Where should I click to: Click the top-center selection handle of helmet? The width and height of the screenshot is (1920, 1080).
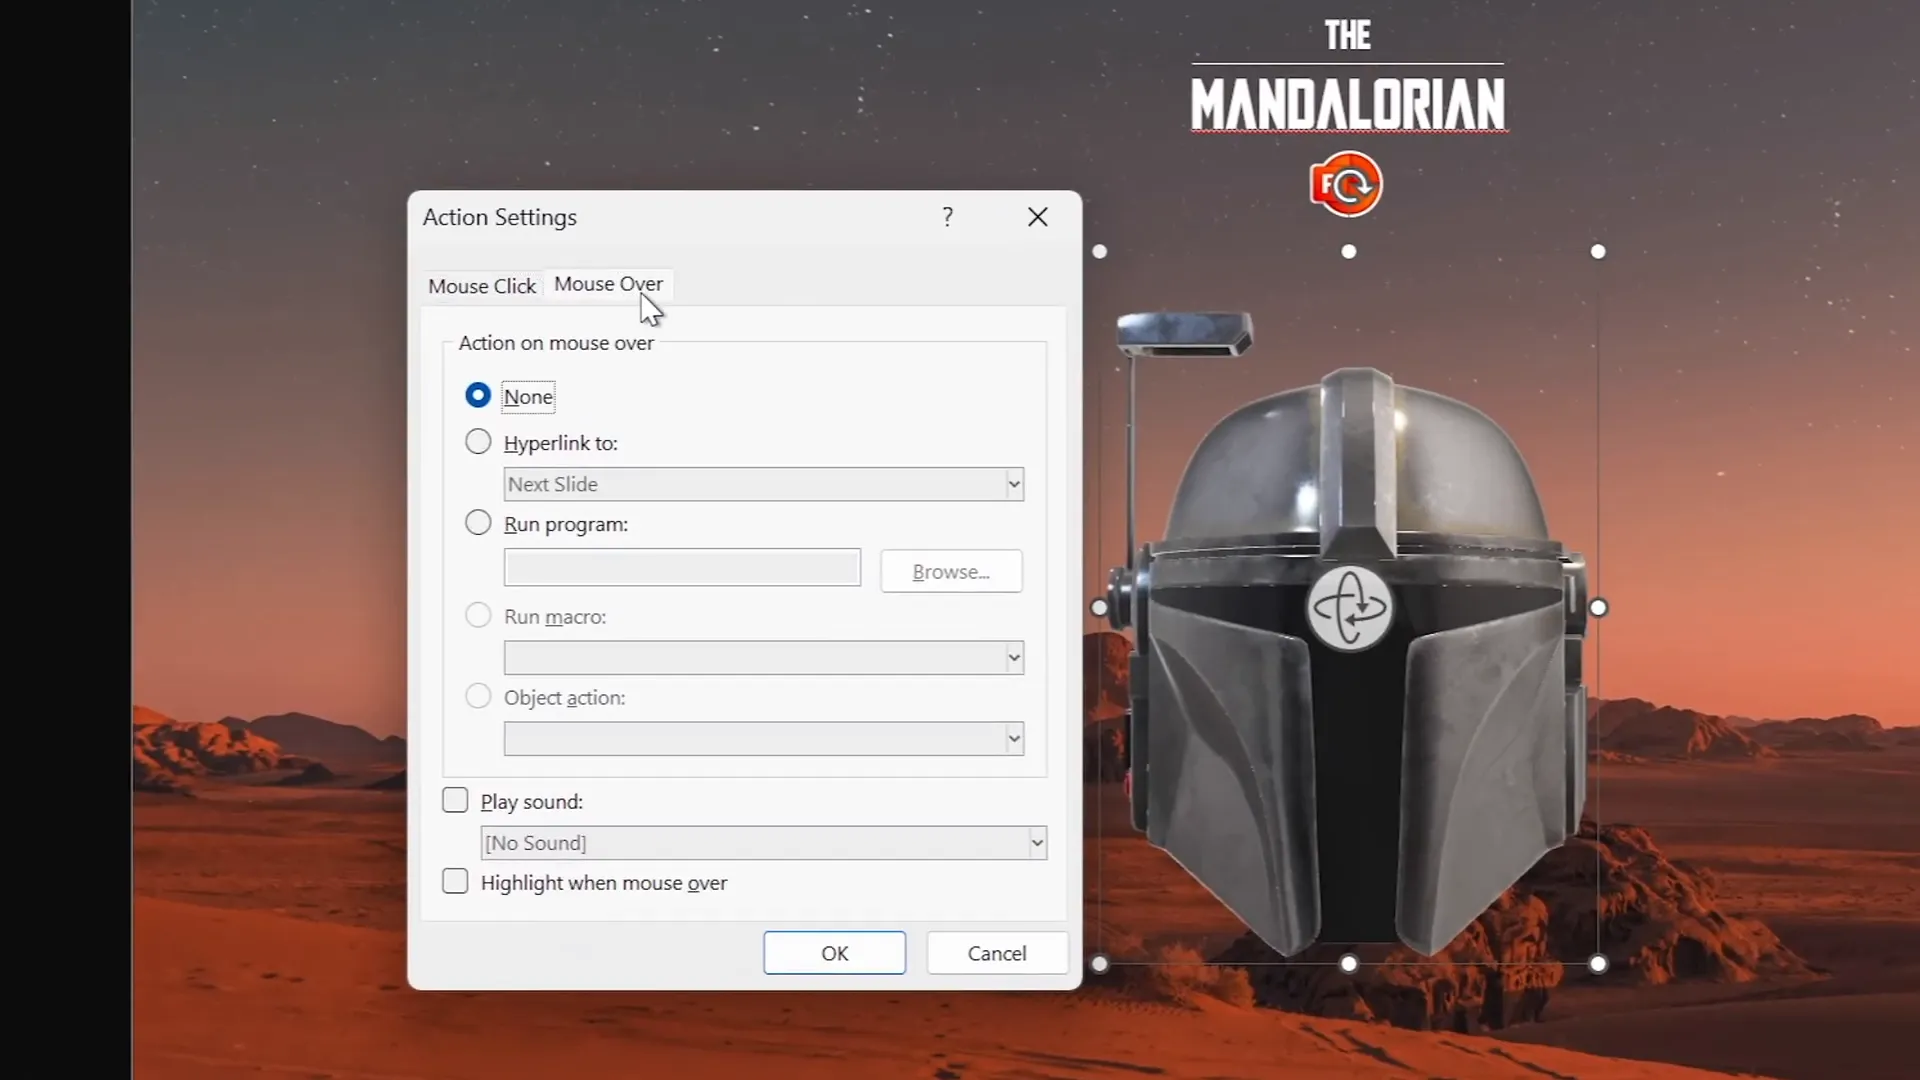click(1349, 252)
